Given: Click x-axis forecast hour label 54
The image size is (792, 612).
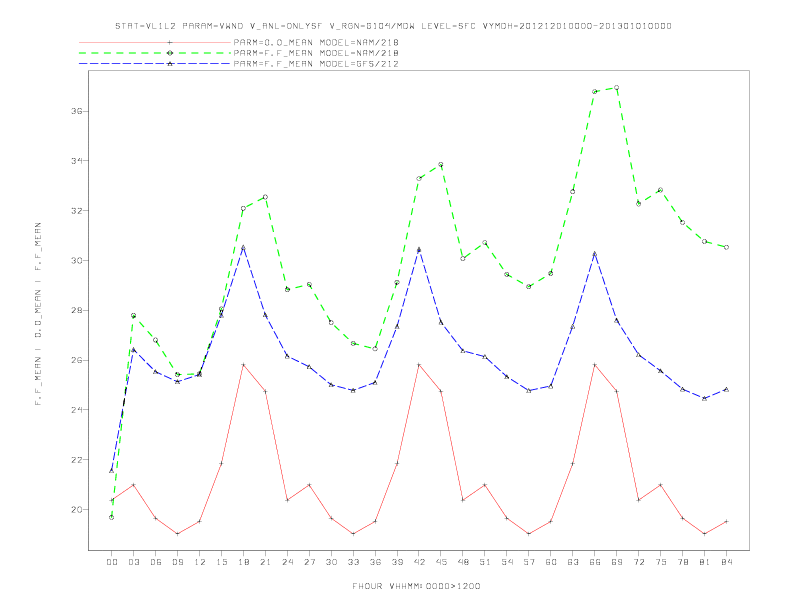Looking at the screenshot, I should pyautogui.click(x=507, y=562).
